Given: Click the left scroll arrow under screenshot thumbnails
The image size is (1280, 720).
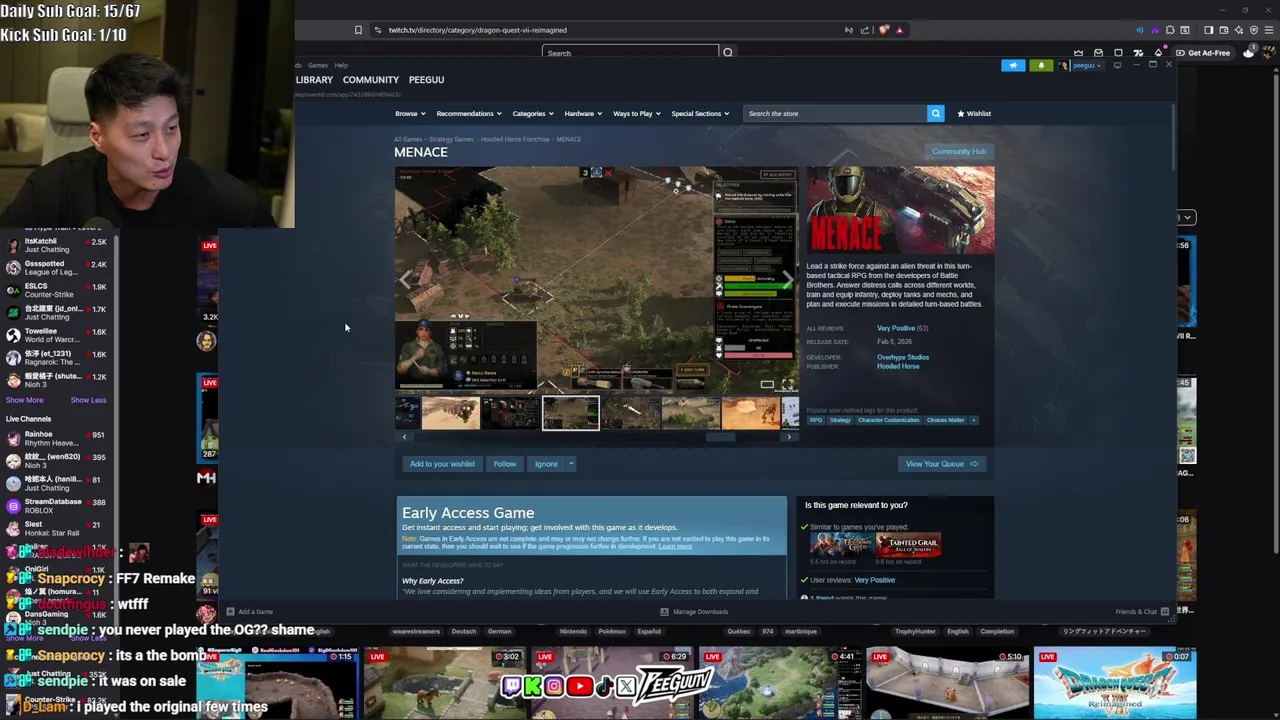Looking at the screenshot, I should pyautogui.click(x=404, y=437).
